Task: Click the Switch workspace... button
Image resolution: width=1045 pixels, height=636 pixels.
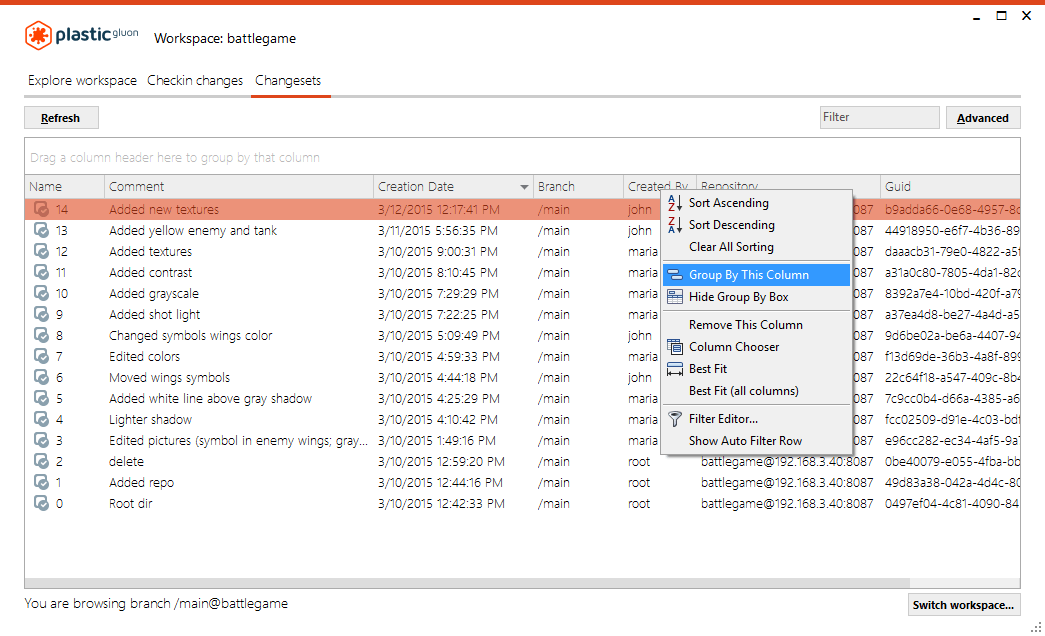Action: click(963, 605)
